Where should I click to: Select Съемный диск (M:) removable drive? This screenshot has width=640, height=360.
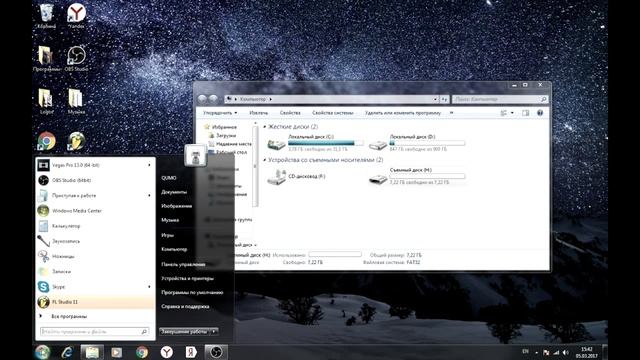417,176
